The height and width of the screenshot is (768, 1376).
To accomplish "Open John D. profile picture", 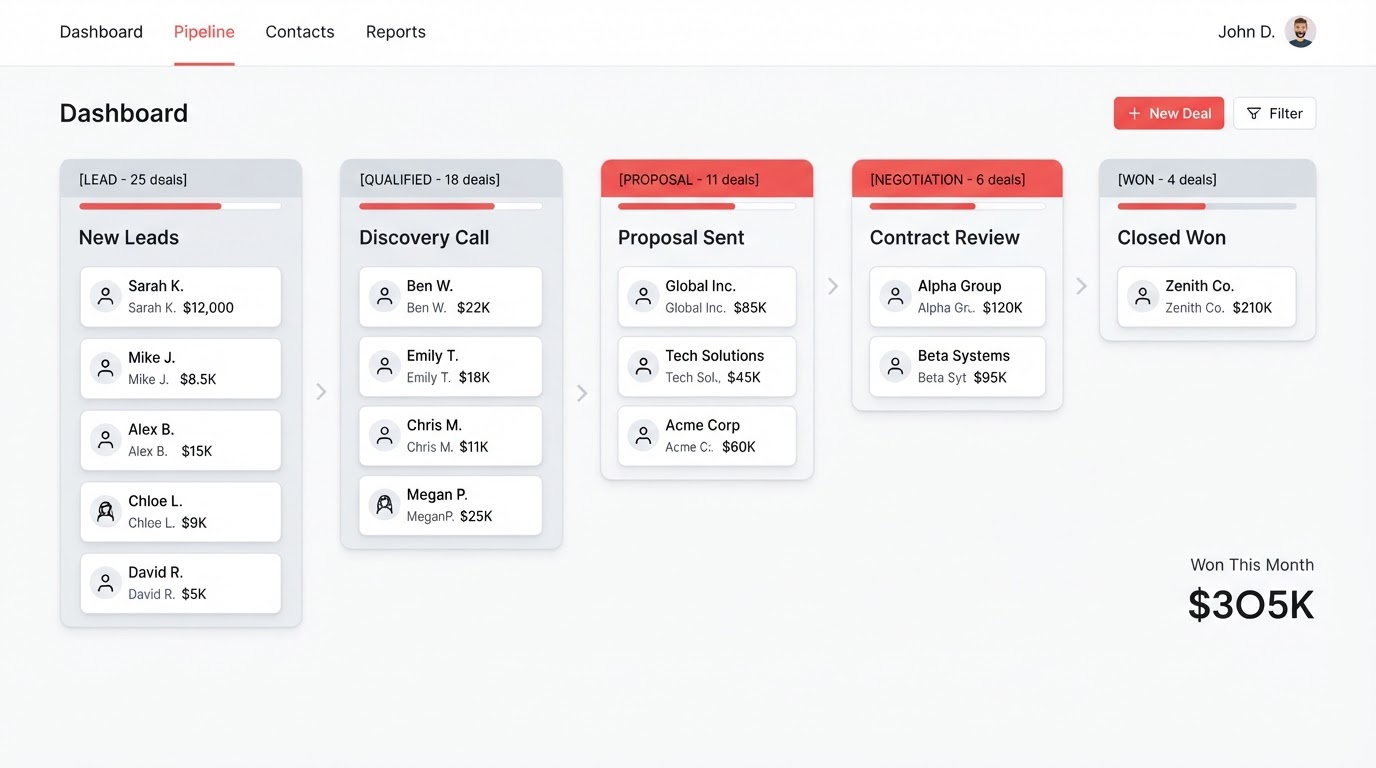I will (1300, 32).
